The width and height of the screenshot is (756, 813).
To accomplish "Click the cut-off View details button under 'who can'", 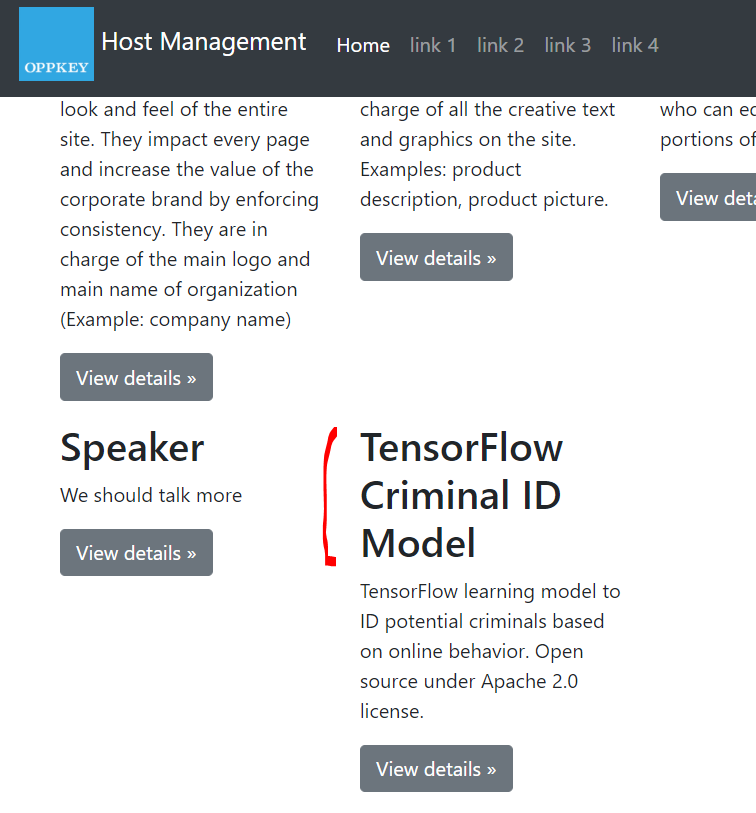I will click(x=708, y=197).
